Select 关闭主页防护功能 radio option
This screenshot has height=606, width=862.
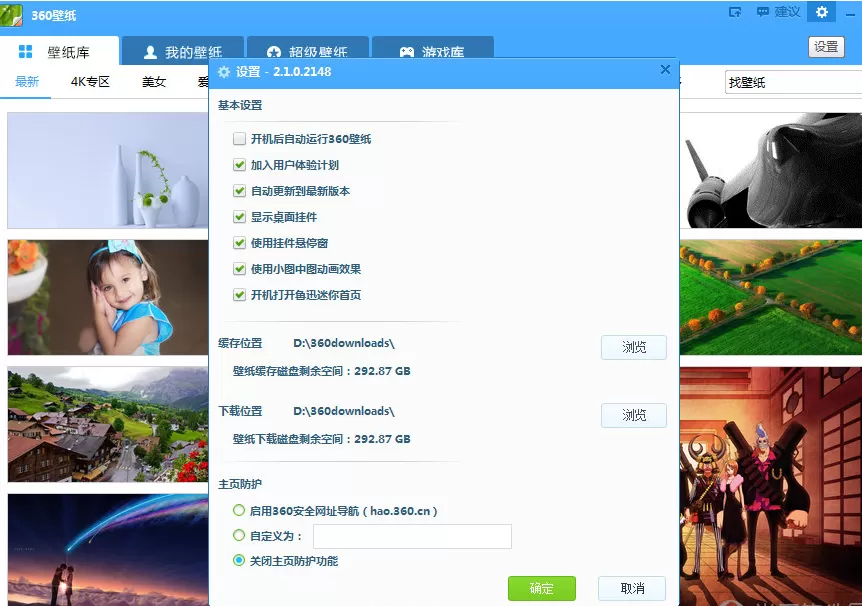pyautogui.click(x=239, y=560)
